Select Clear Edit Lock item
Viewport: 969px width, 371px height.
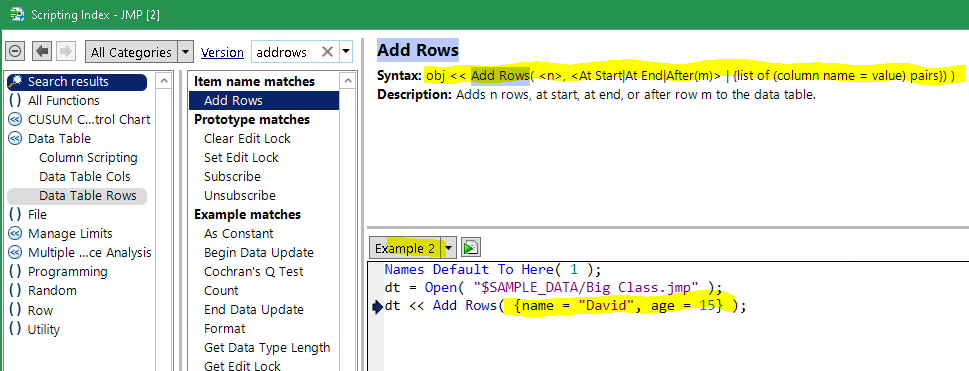[247, 139]
